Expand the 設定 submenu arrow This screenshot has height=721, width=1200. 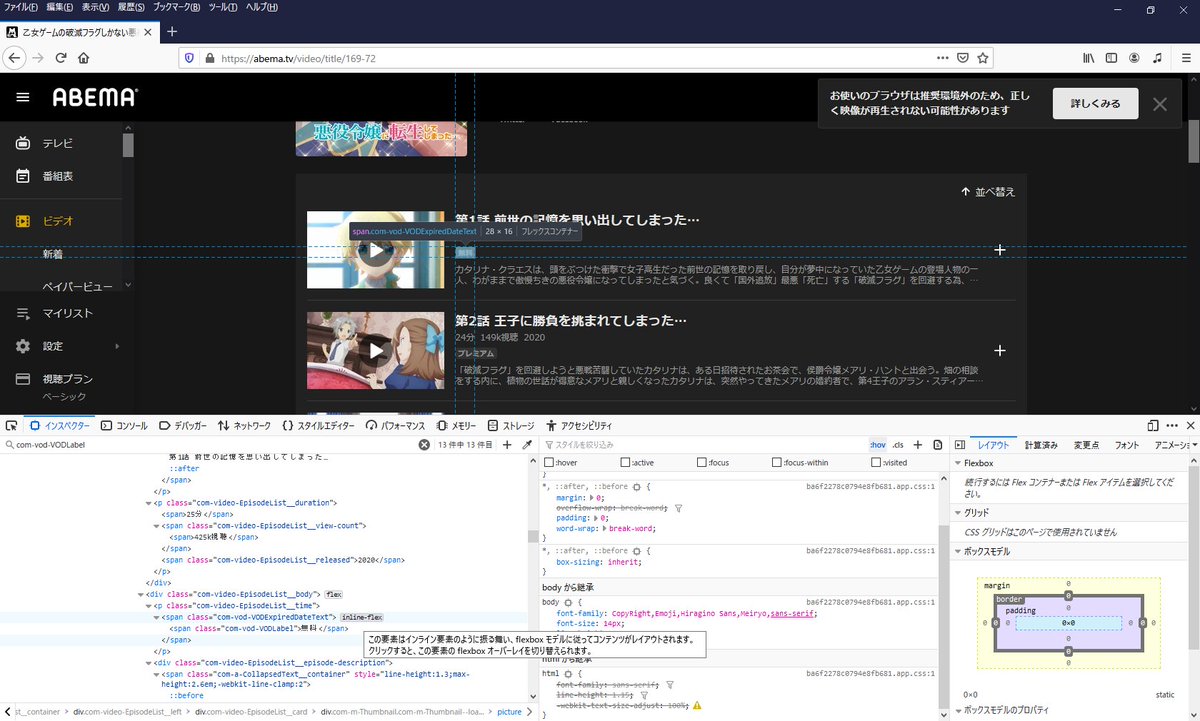pos(117,346)
